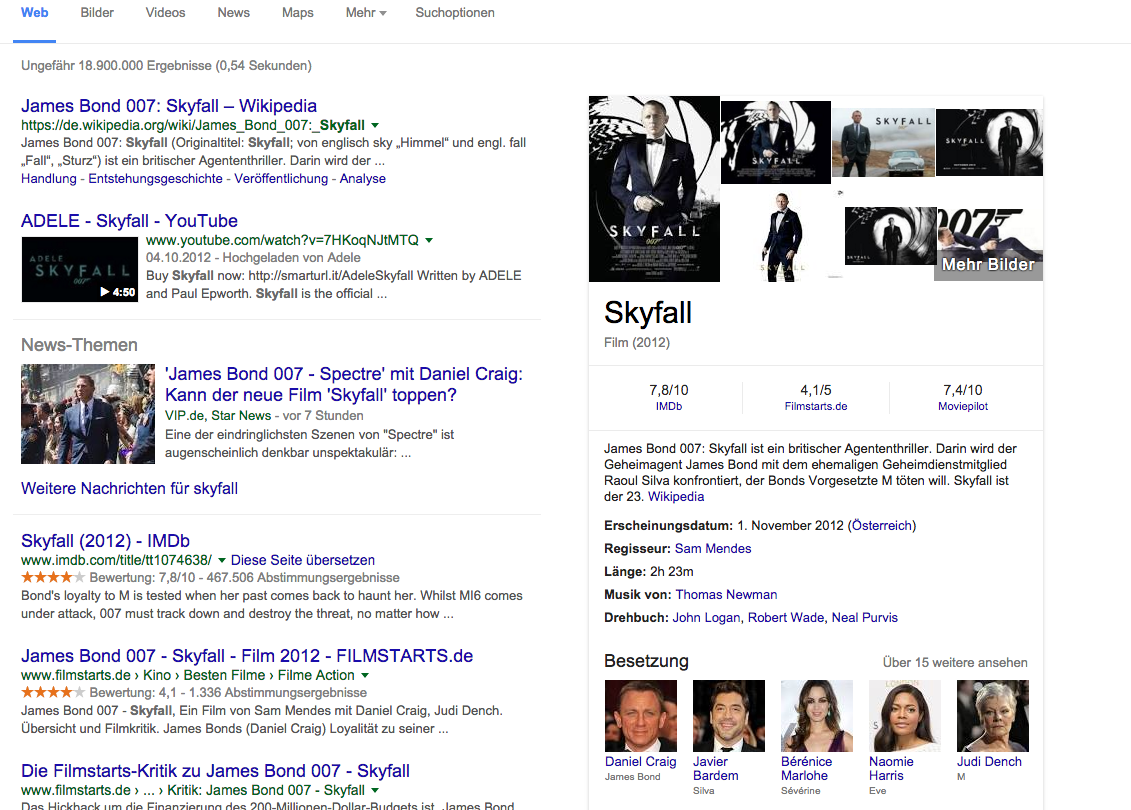Open the Wikipedia Skyfall result title
This screenshot has width=1131, height=810.
click(169, 106)
